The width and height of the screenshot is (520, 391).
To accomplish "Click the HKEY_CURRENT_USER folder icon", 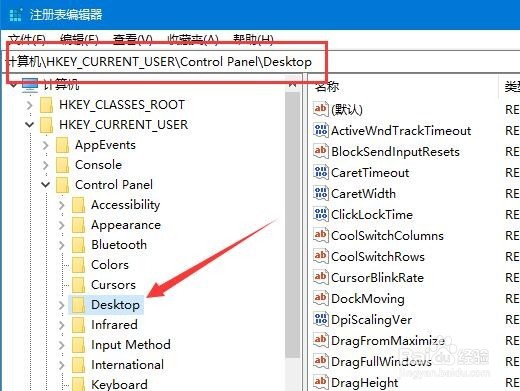I will (x=46, y=125).
